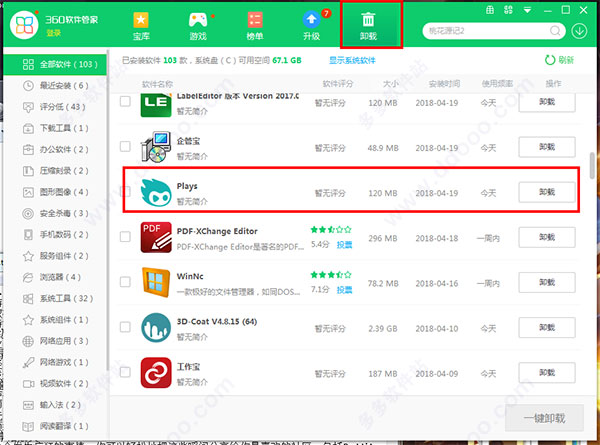Viewport: 600px width, 445px height.
Task: Switch to the 榜单 rankings tab
Action: [255, 26]
